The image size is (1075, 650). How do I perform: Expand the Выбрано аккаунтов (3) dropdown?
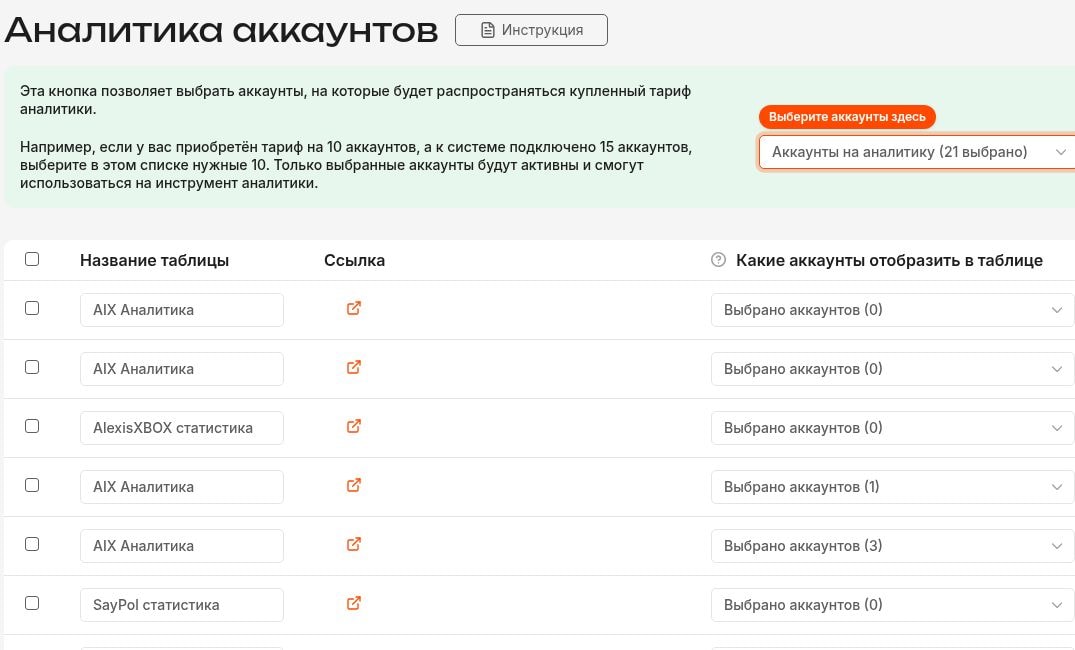tap(892, 546)
